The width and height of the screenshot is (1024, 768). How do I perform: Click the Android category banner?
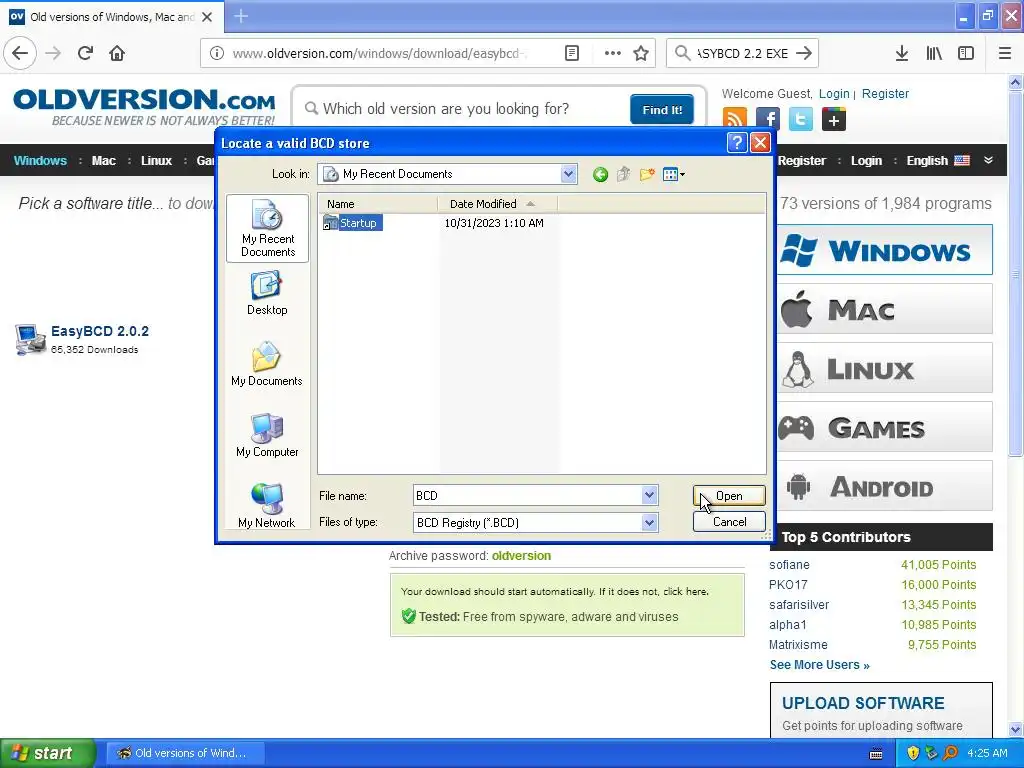tap(884, 487)
